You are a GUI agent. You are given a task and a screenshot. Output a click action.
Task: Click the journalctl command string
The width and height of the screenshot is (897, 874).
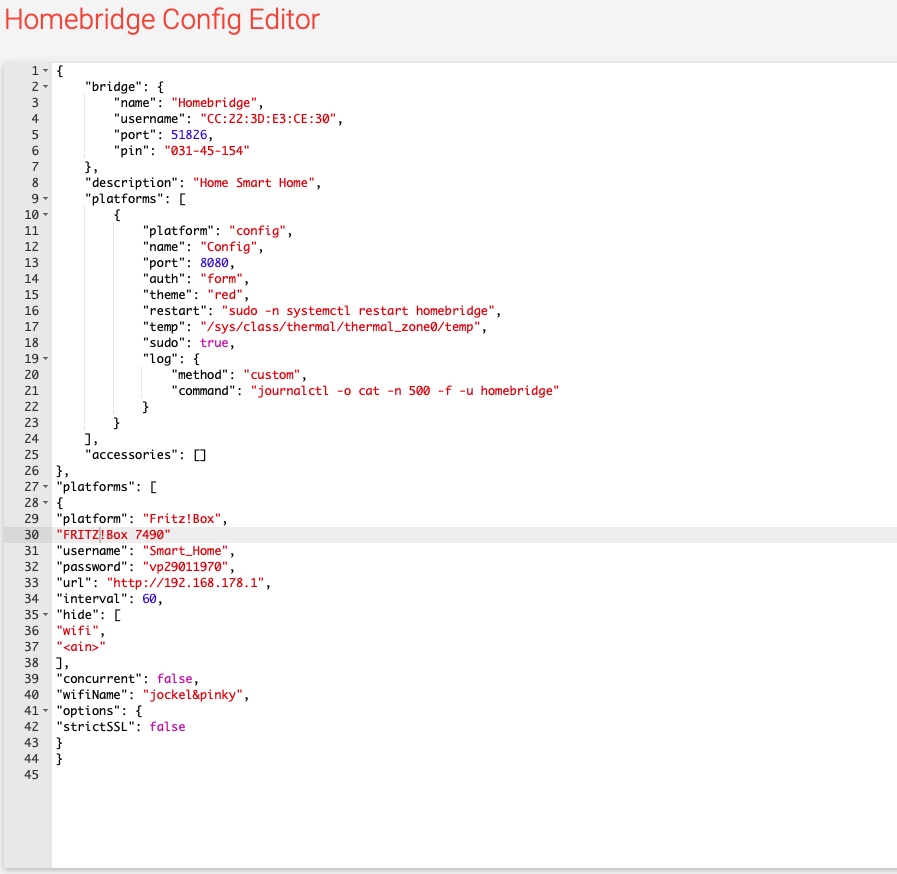404,390
